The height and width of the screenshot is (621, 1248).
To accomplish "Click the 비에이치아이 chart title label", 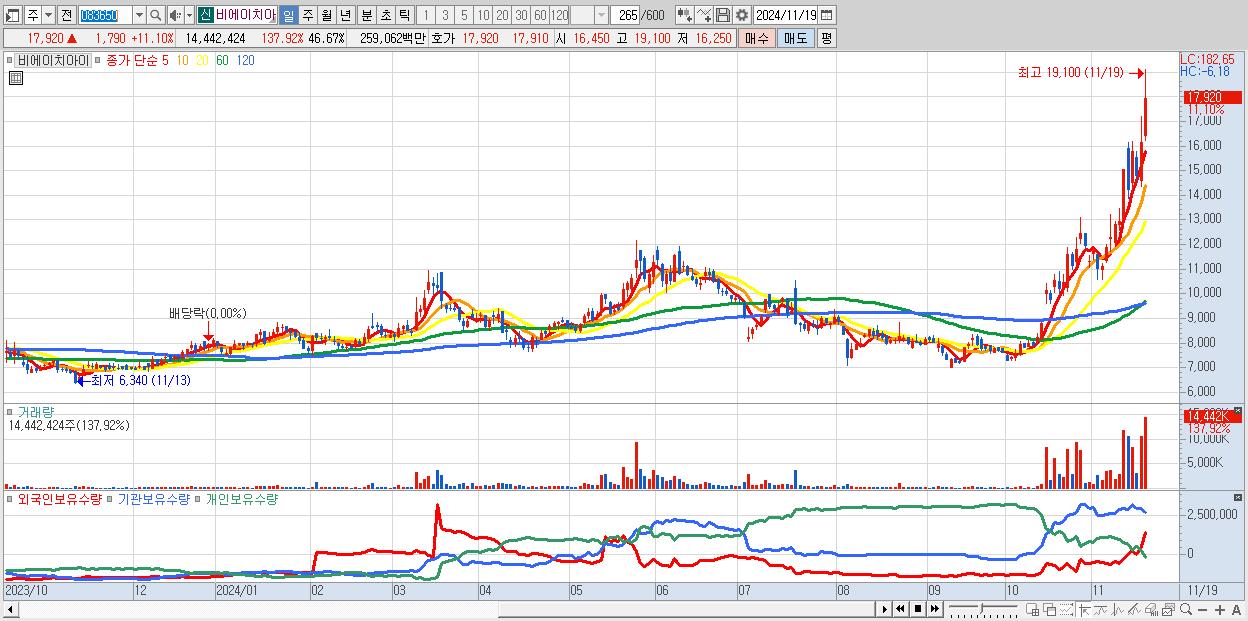I will [x=52, y=60].
